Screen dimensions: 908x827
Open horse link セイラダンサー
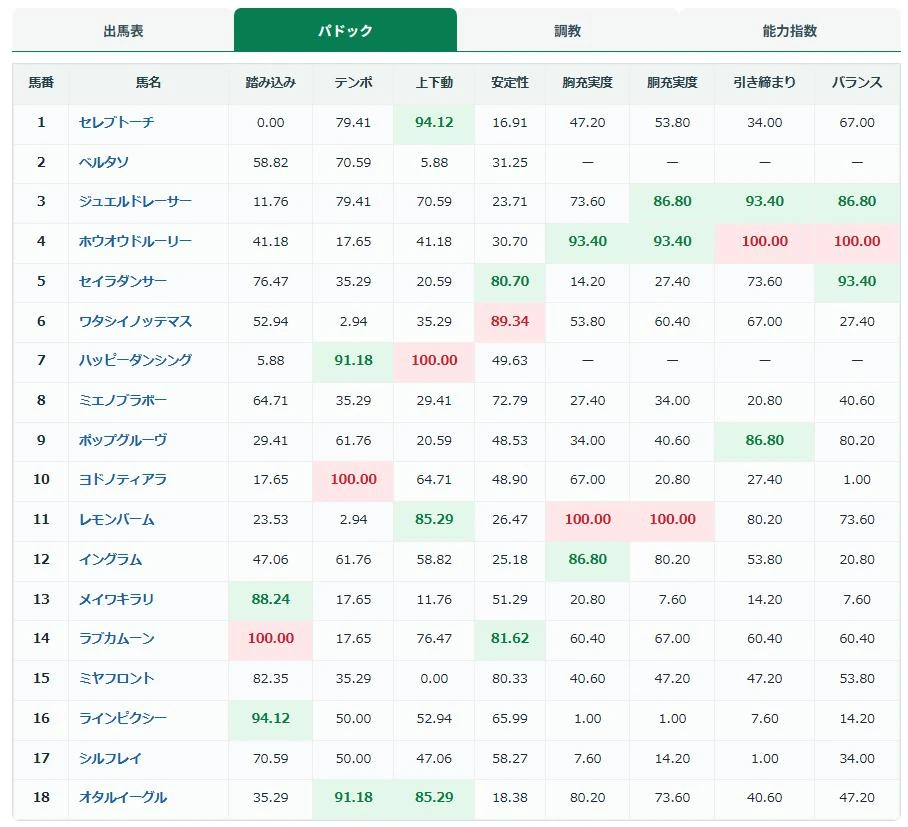(123, 281)
